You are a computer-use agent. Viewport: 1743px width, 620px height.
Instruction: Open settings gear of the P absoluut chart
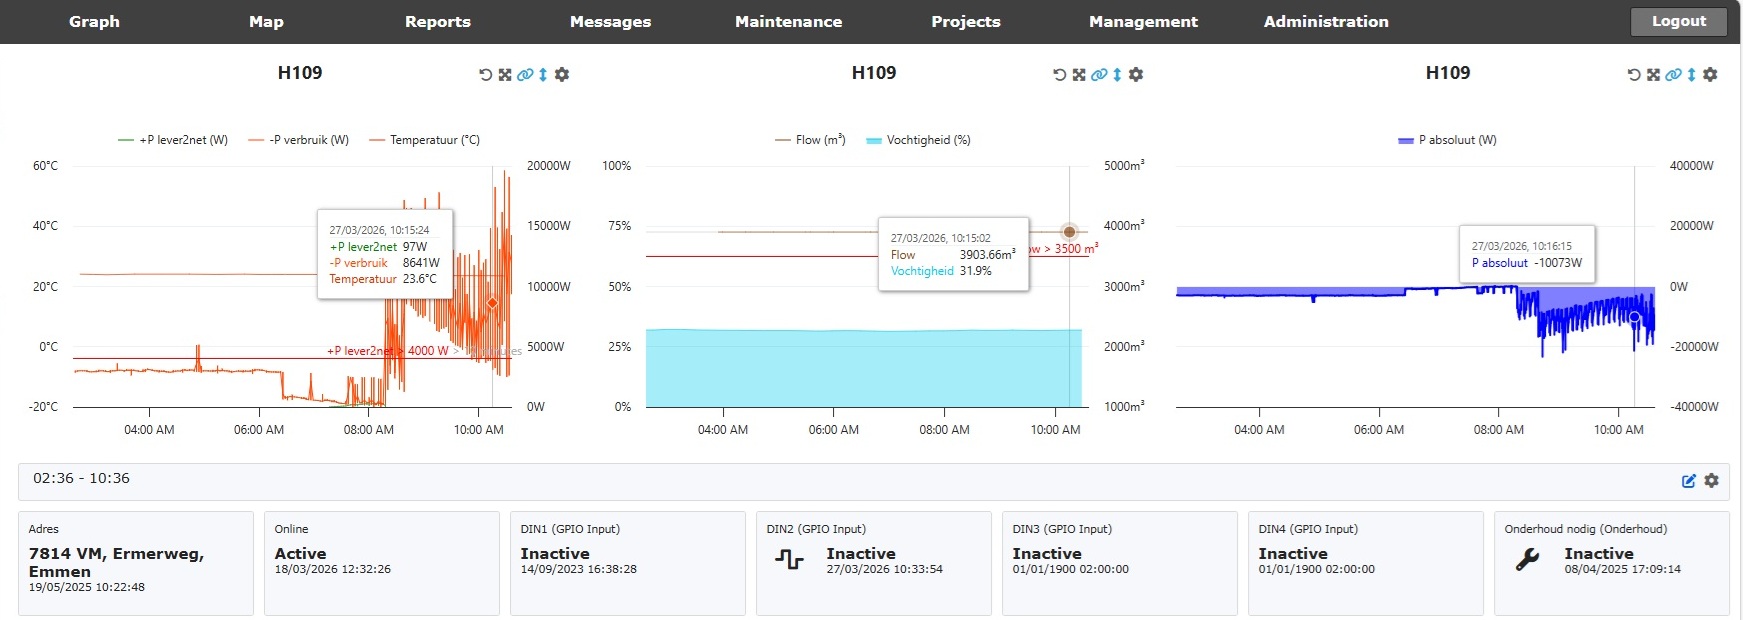(x=1710, y=75)
